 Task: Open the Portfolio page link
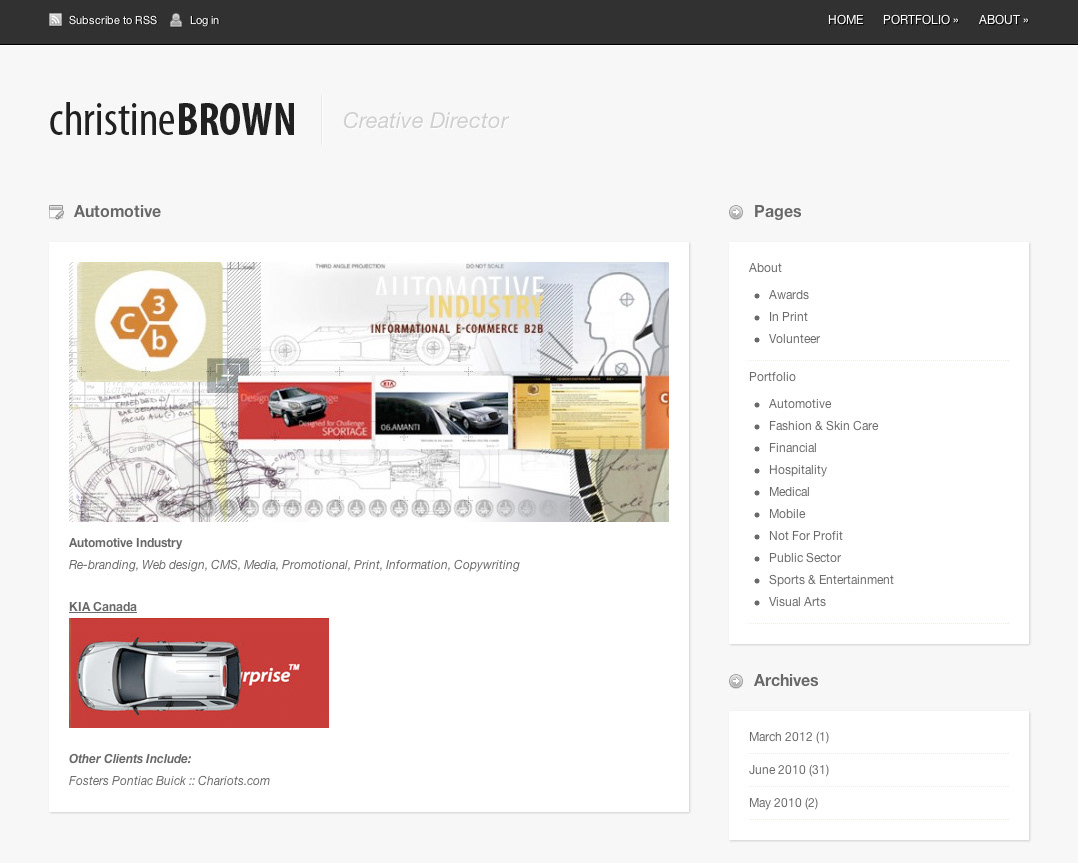772,376
